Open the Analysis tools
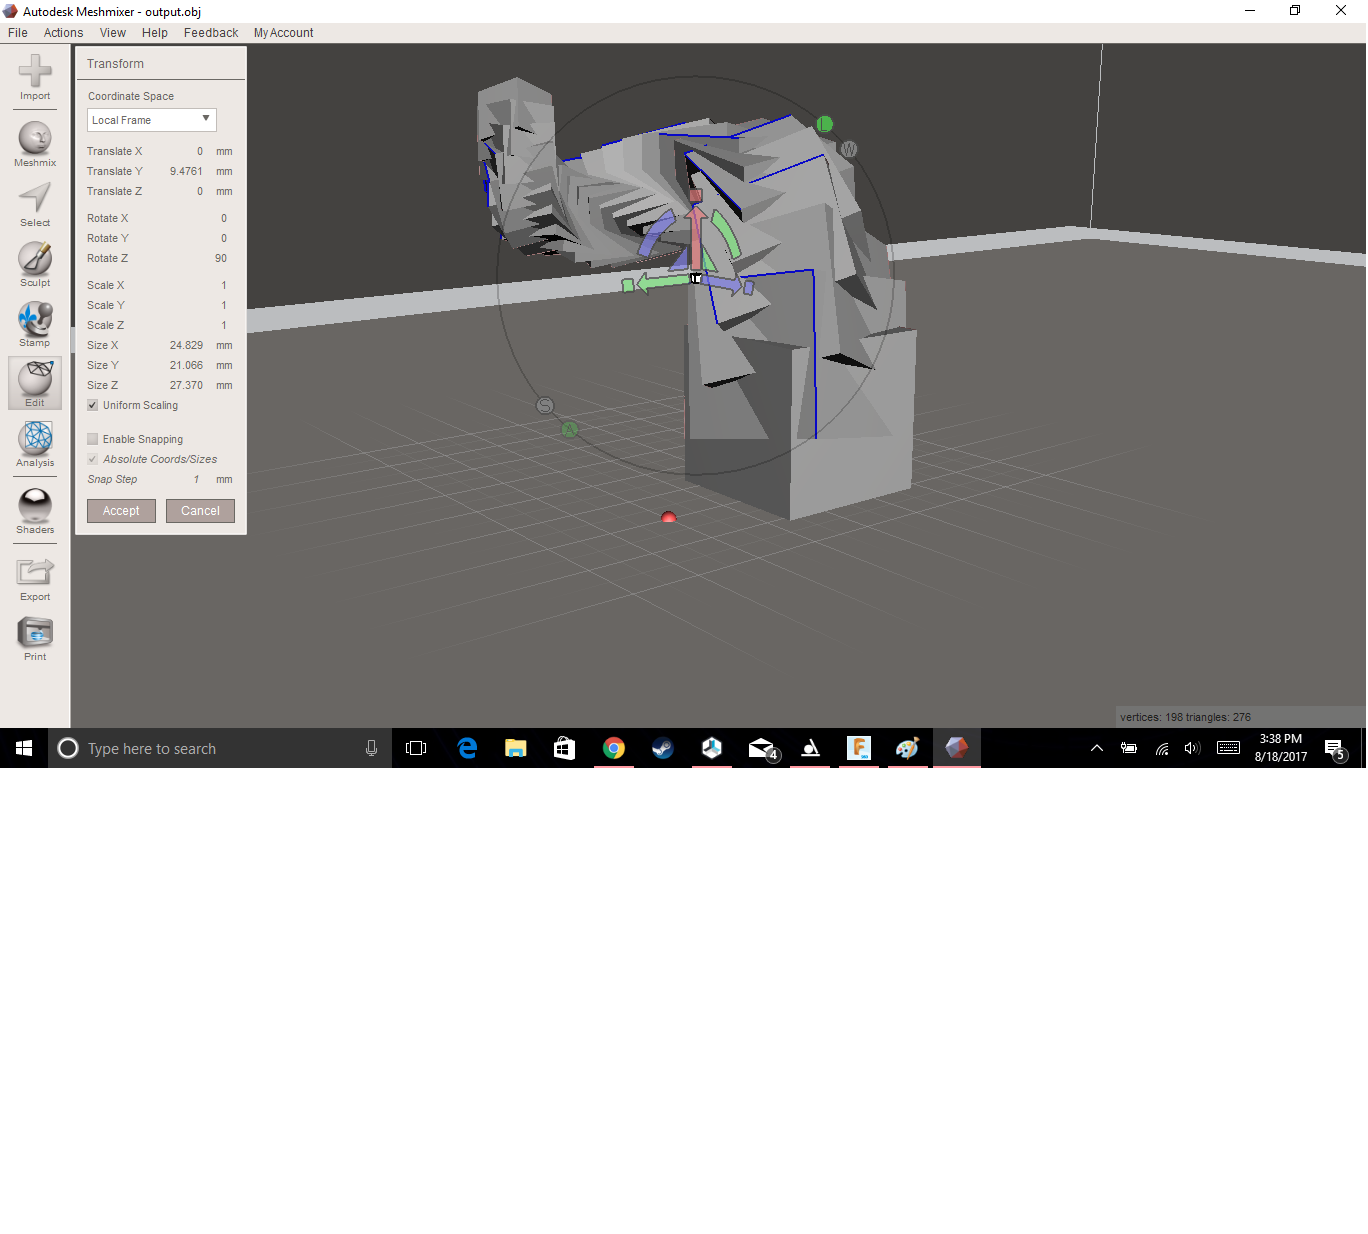This screenshot has height=1234, width=1368. [x=35, y=444]
